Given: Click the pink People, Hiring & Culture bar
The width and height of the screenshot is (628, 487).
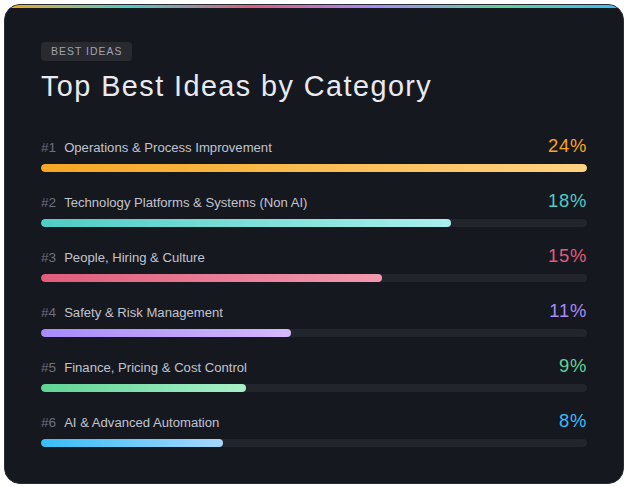Looking at the screenshot, I should pos(211,278).
